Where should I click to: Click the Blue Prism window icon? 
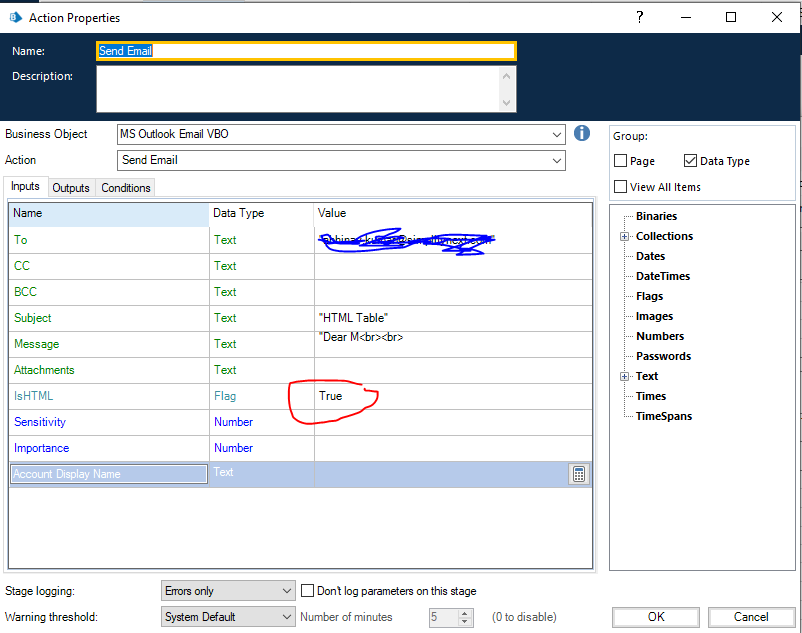coord(15,17)
